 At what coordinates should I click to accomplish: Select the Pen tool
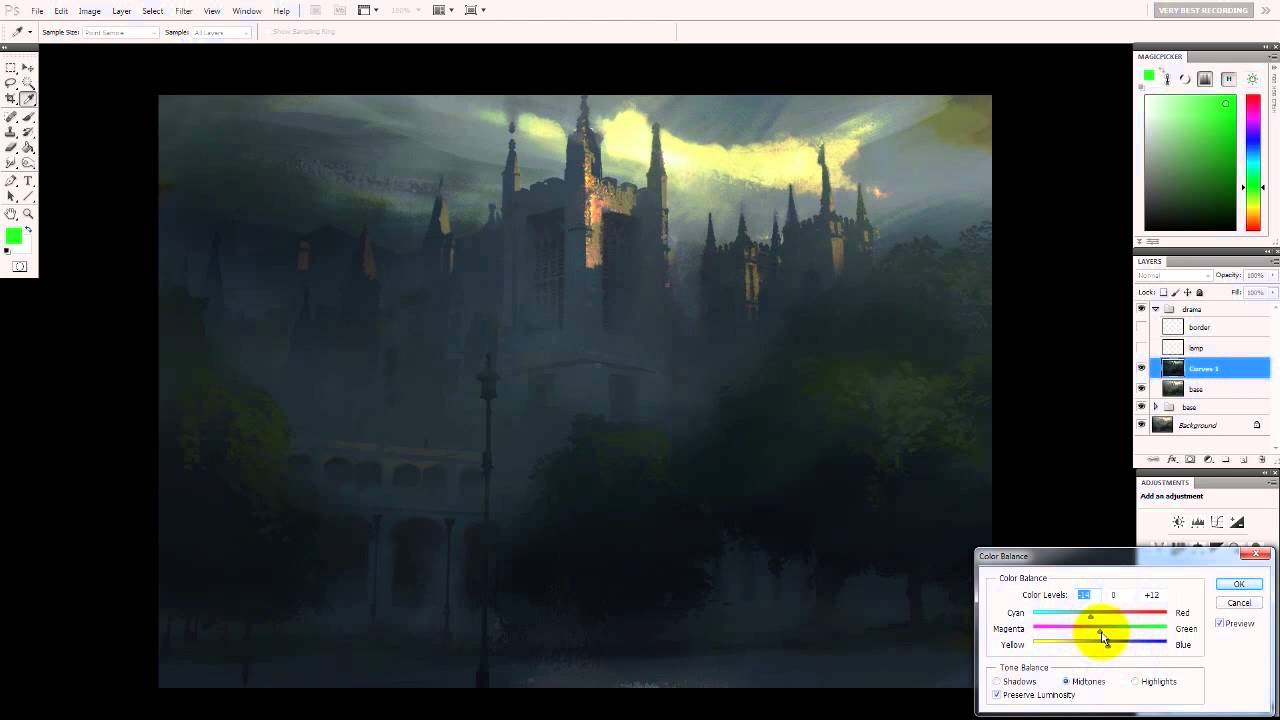pos(10,181)
